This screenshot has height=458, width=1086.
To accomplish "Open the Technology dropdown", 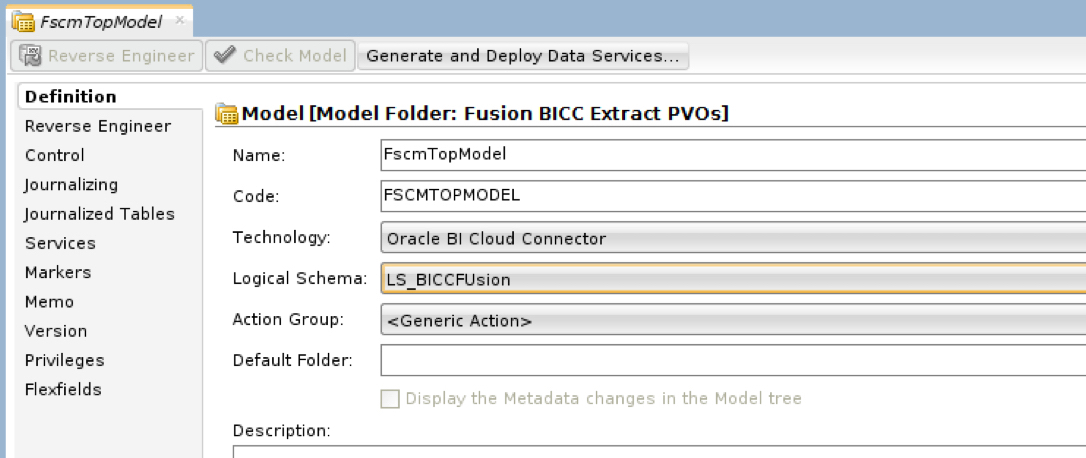I will [732, 239].
